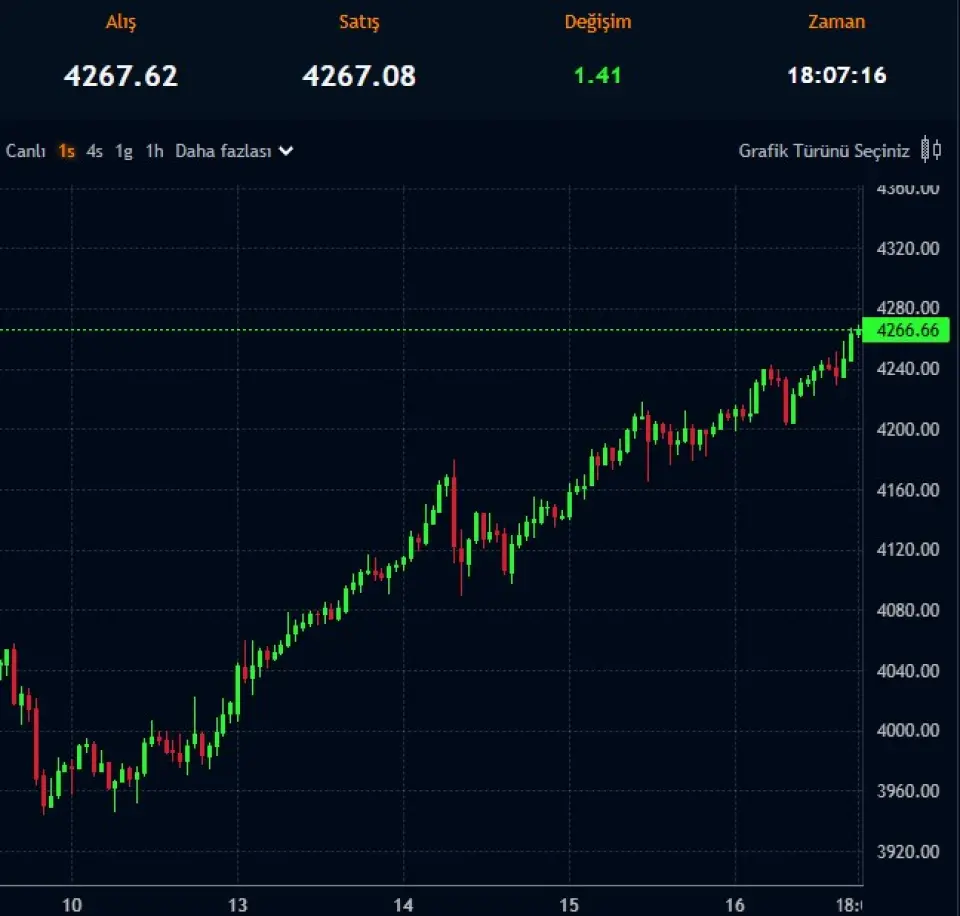Click the Alış column header label
The width and height of the screenshot is (960, 916).
click(x=121, y=22)
